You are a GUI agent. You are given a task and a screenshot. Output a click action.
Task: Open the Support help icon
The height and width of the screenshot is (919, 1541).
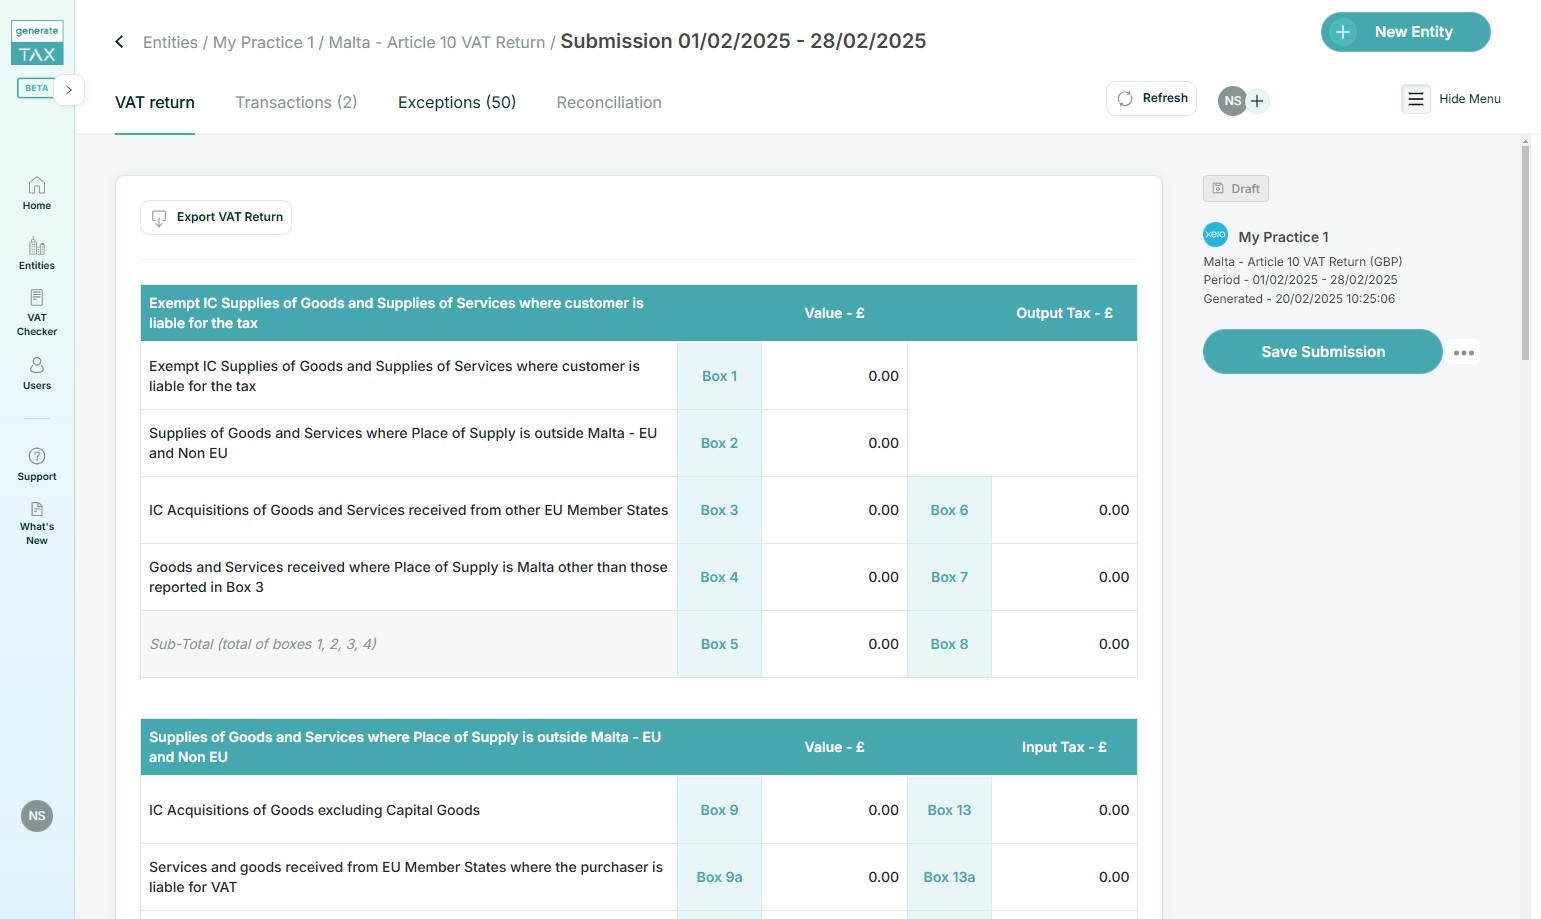click(x=37, y=464)
